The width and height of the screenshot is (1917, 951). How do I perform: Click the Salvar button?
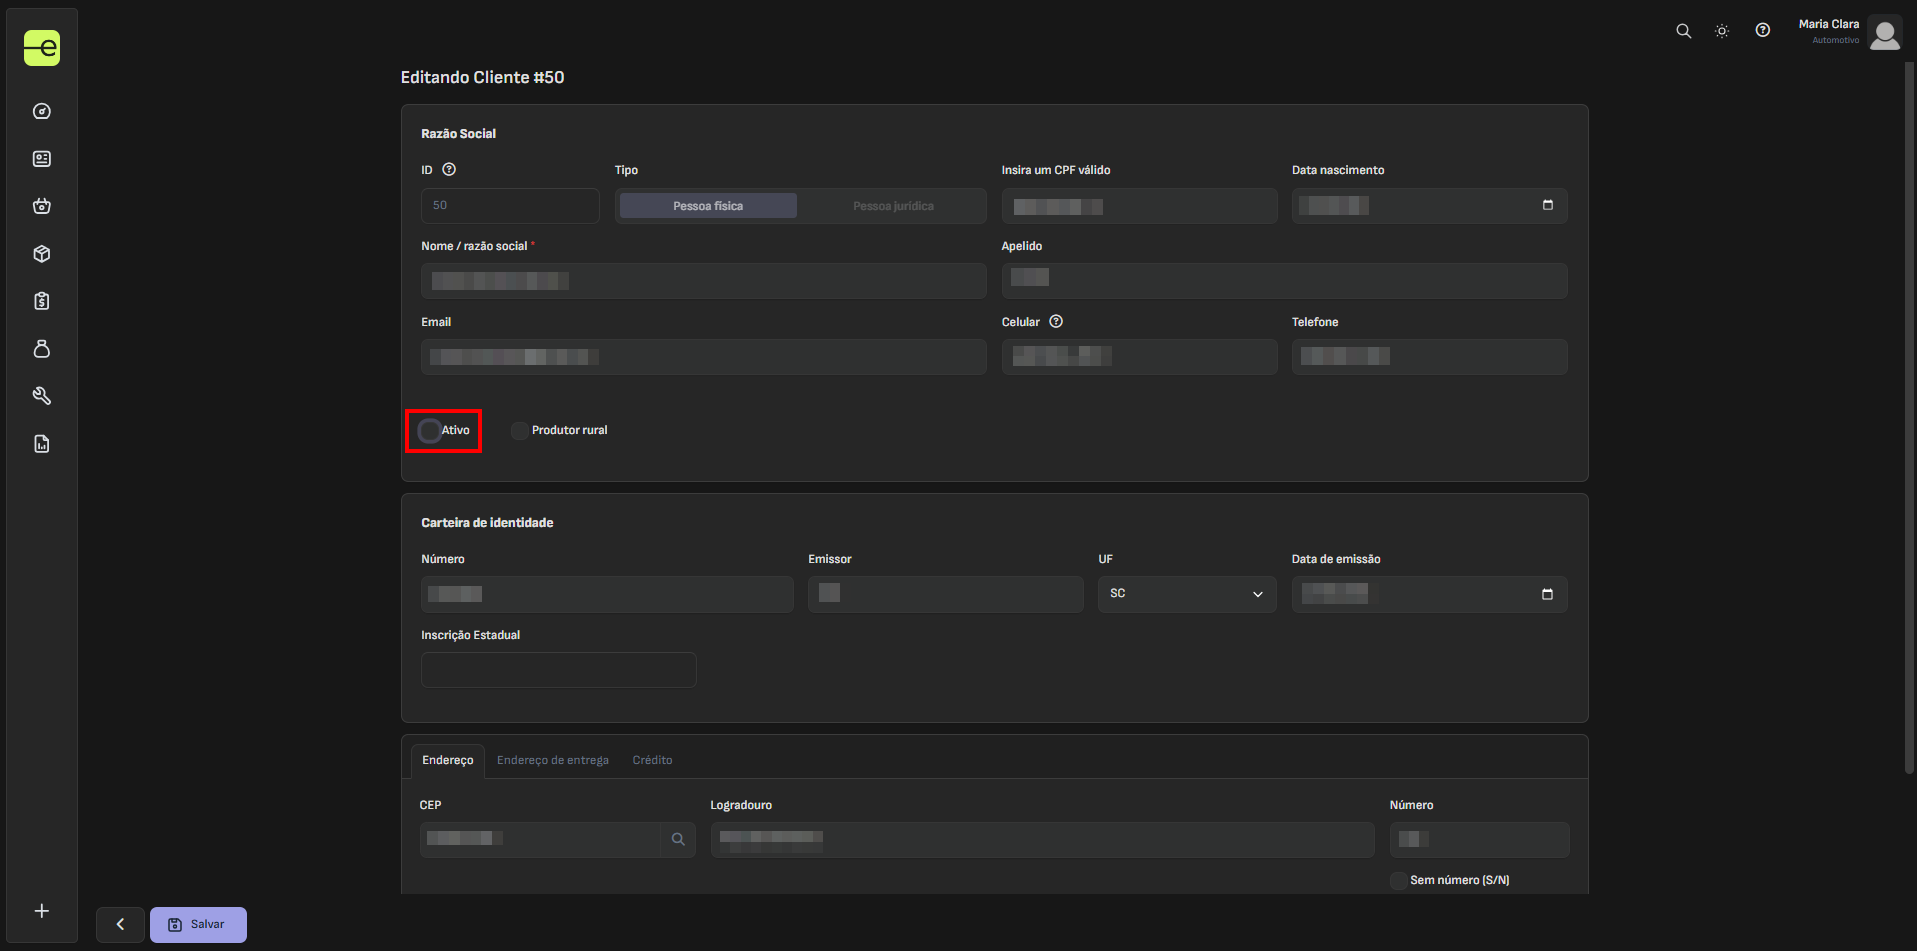click(x=198, y=925)
